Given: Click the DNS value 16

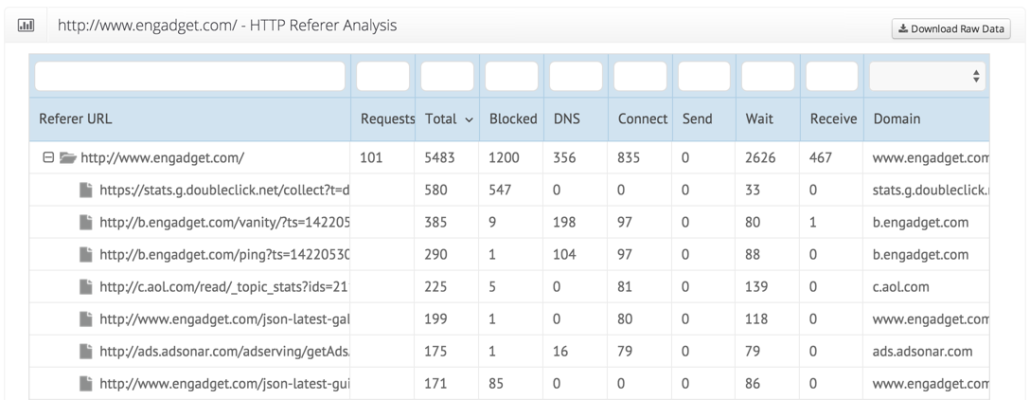Looking at the screenshot, I should [x=560, y=351].
